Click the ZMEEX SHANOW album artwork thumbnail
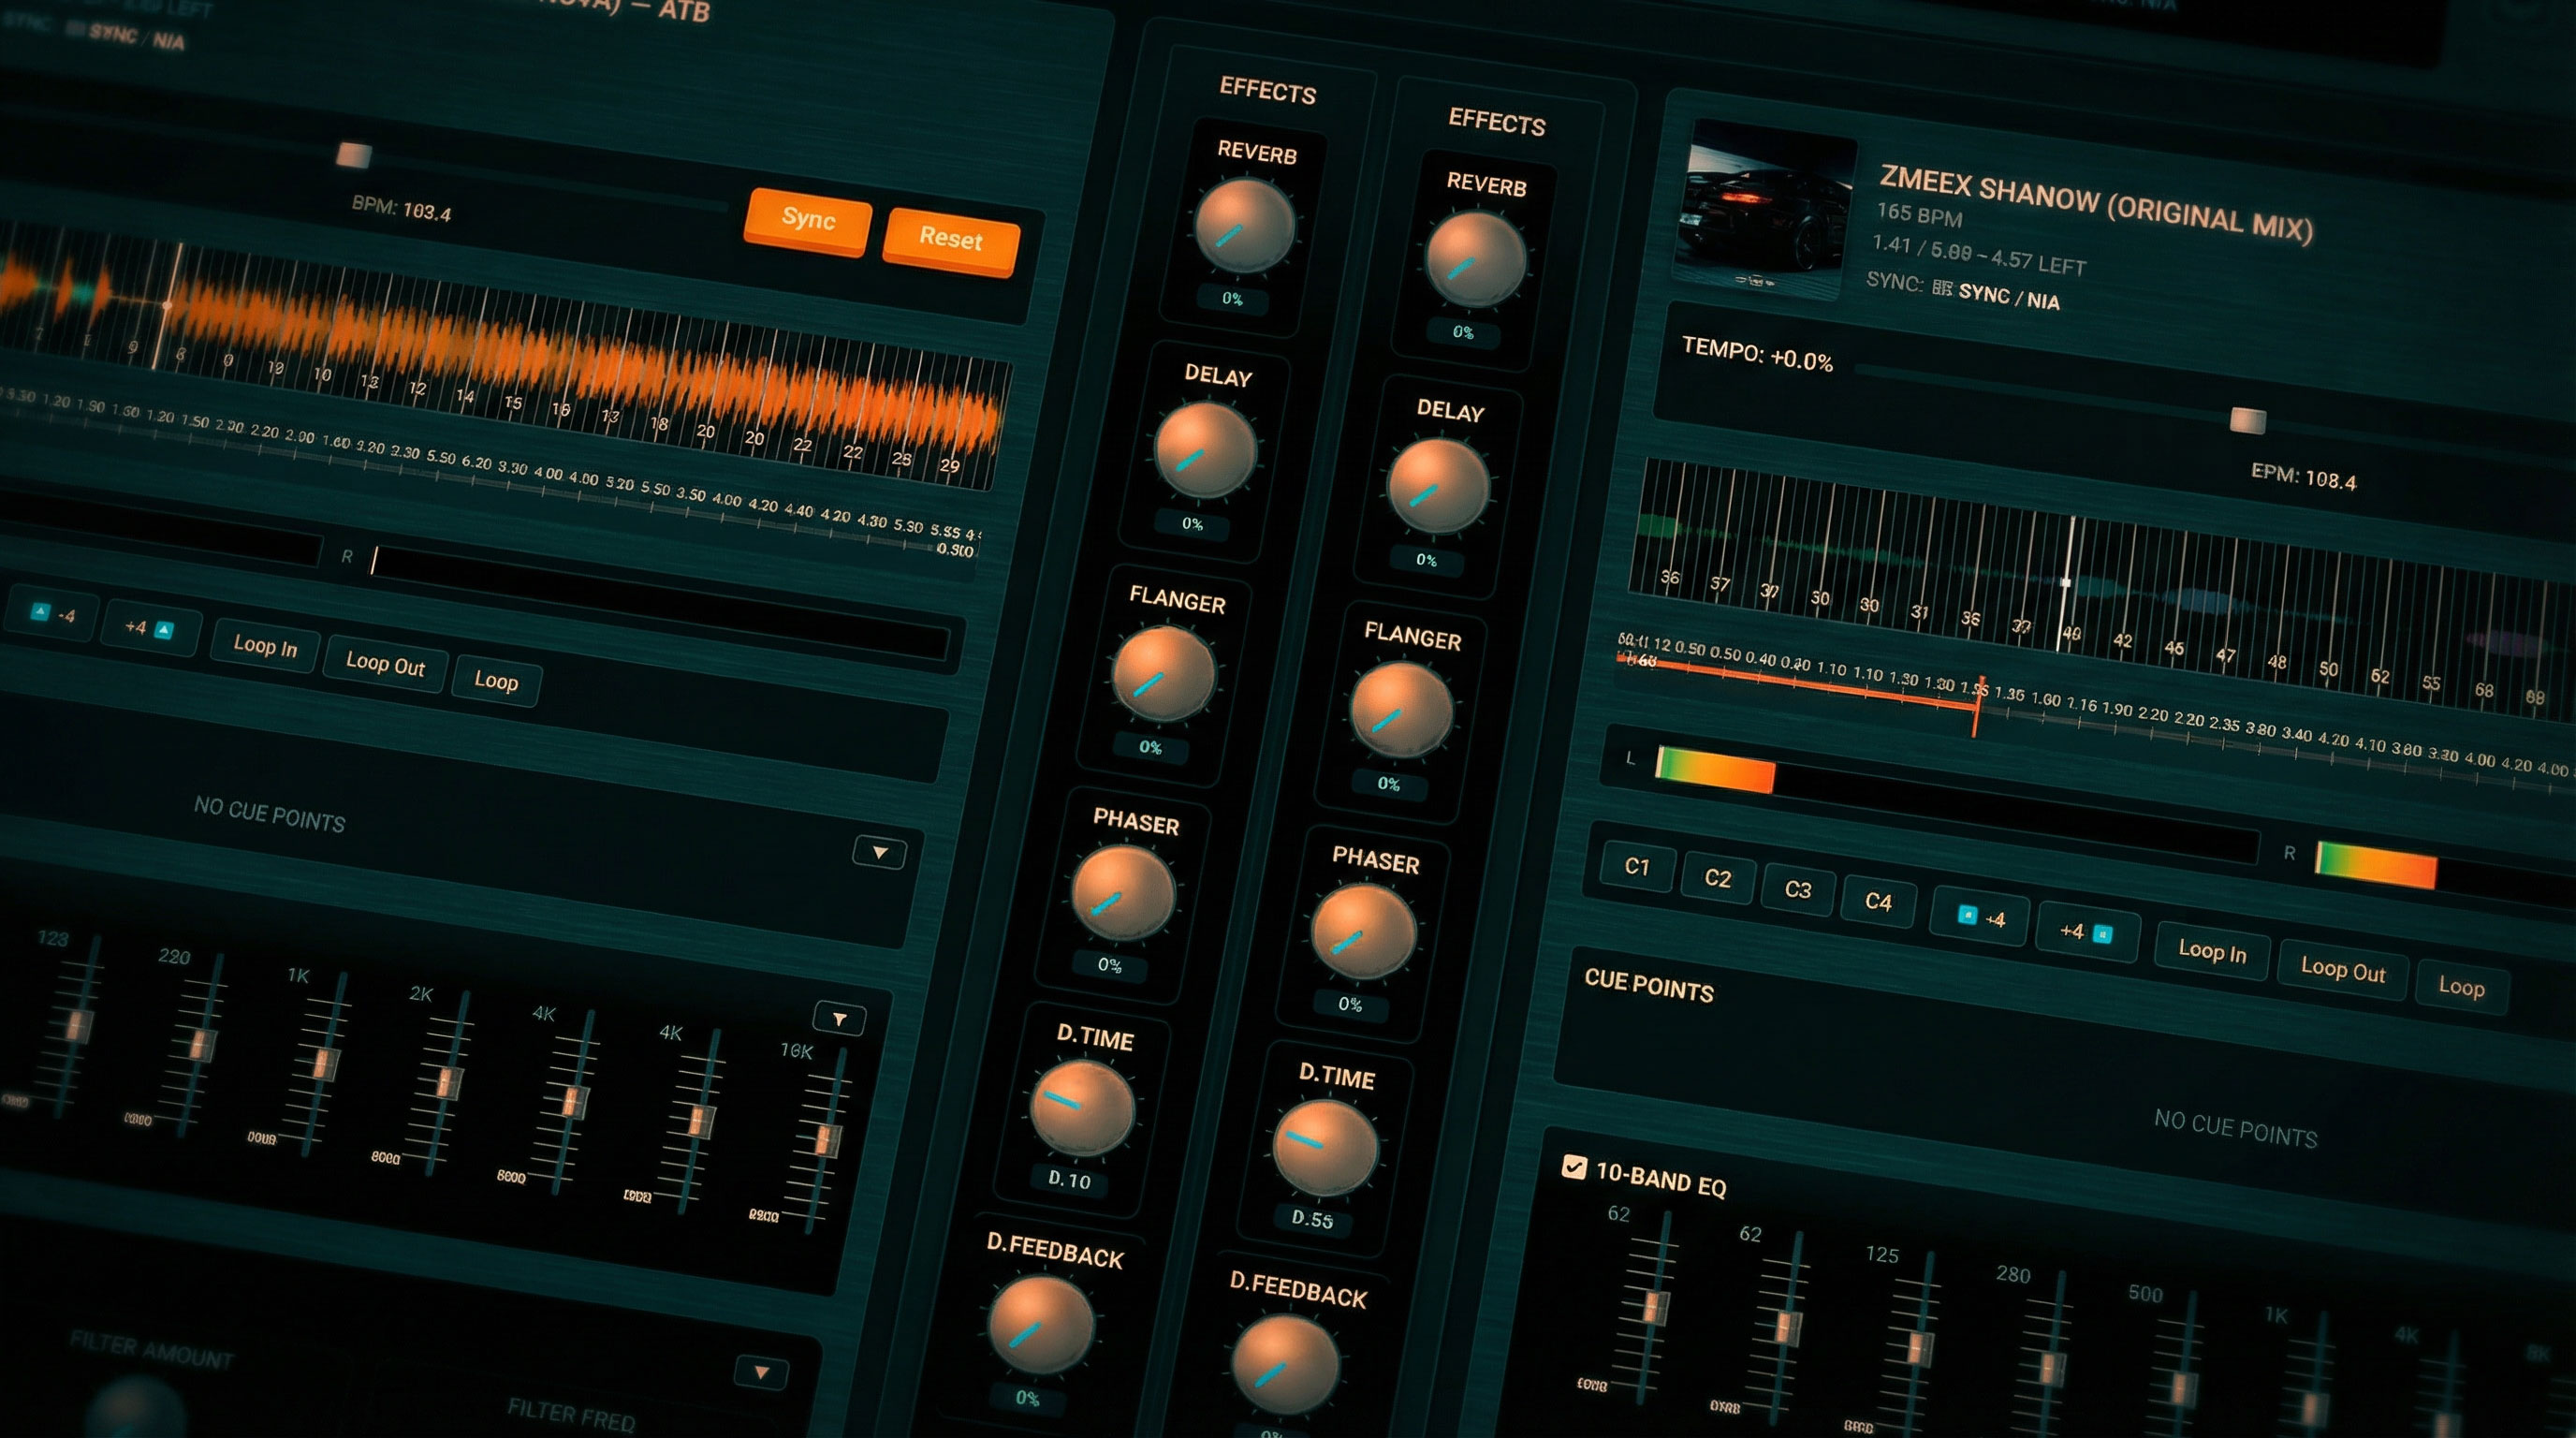The height and width of the screenshot is (1438, 2576). click(x=1765, y=212)
